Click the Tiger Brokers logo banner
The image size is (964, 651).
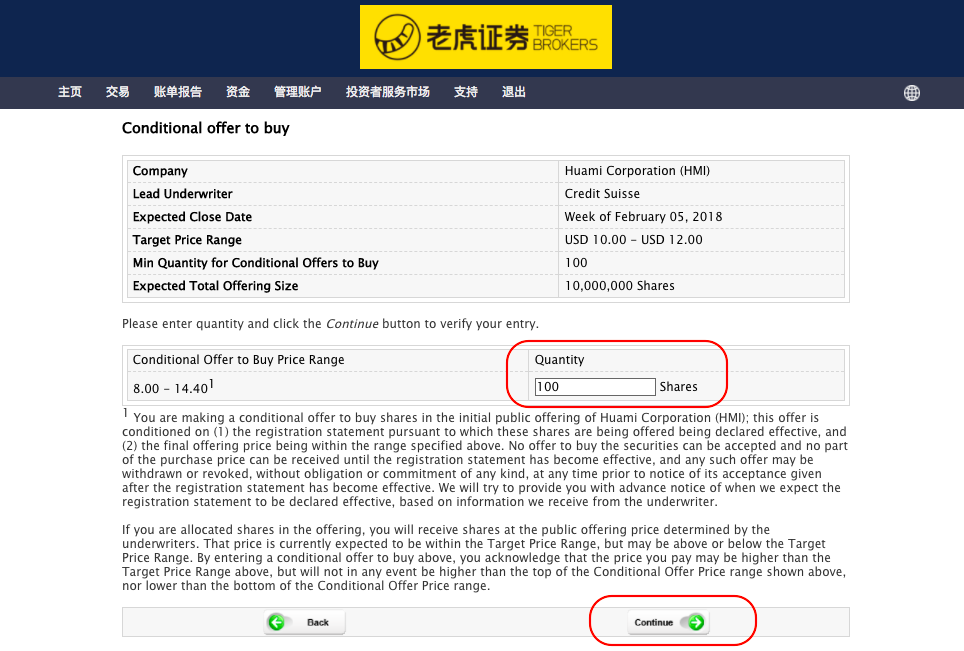(x=486, y=37)
